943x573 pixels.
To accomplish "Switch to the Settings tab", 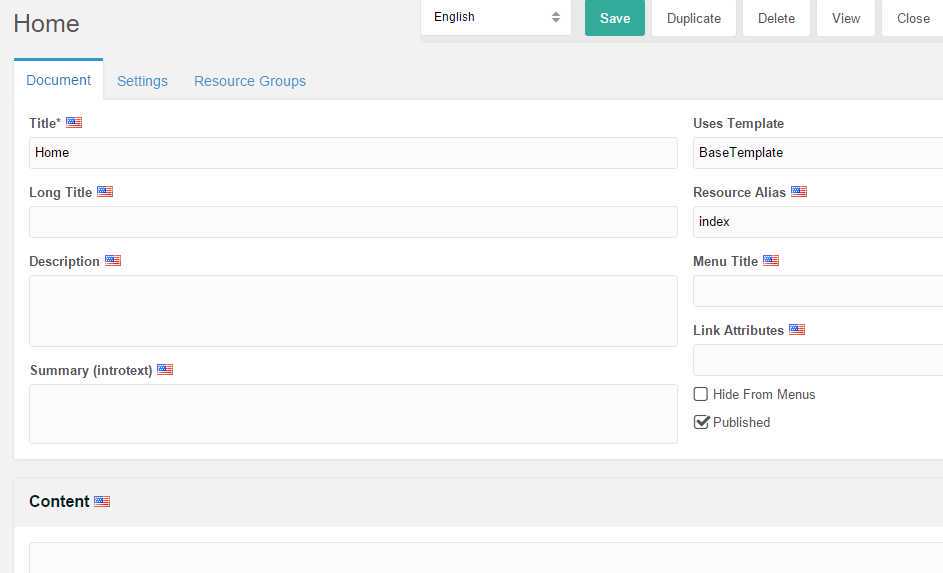I will pos(142,81).
